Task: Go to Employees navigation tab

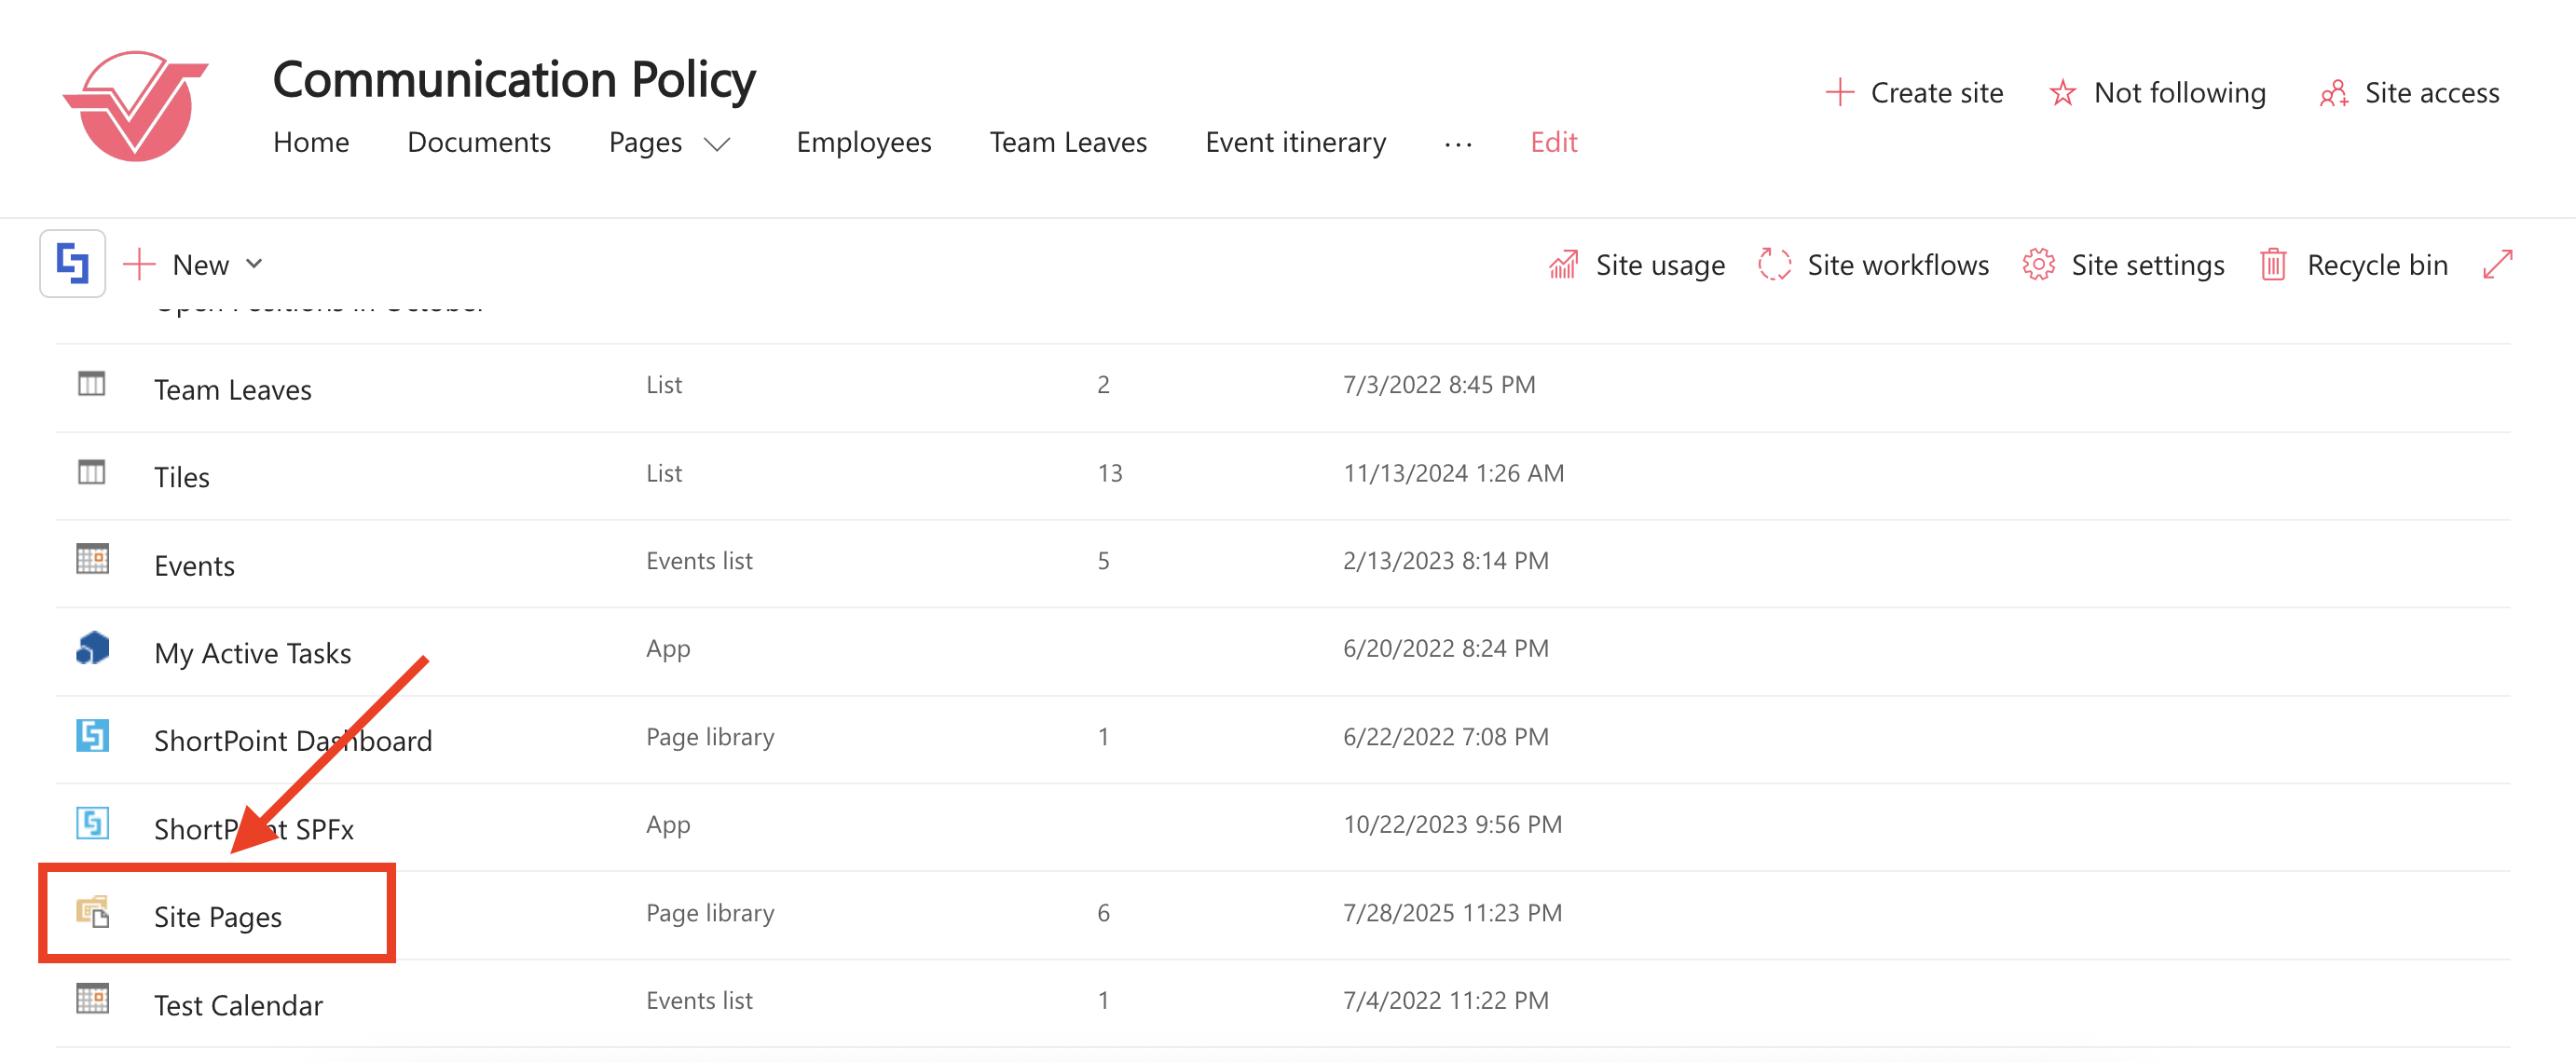Action: tap(863, 143)
